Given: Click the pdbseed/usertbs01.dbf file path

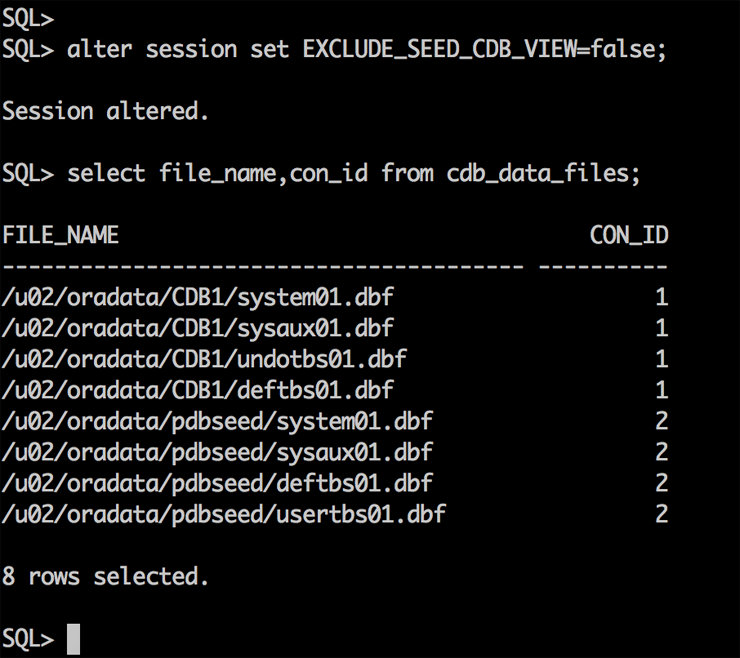Looking at the screenshot, I should [x=224, y=514].
